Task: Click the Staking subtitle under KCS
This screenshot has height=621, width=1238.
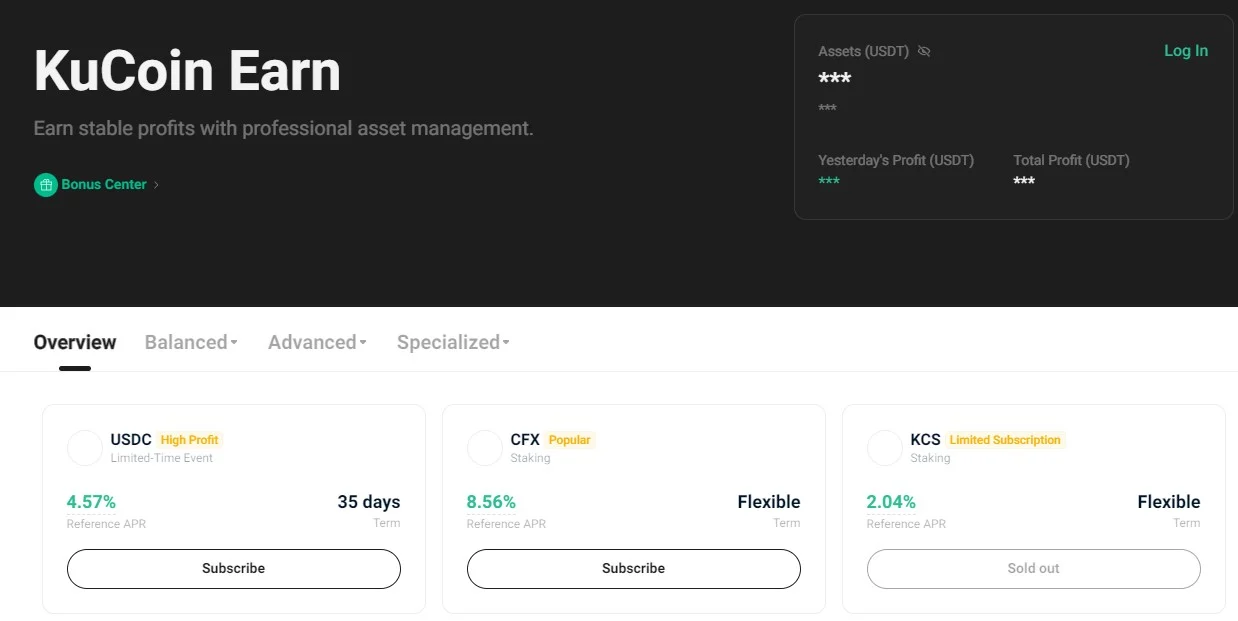Action: tap(930, 458)
